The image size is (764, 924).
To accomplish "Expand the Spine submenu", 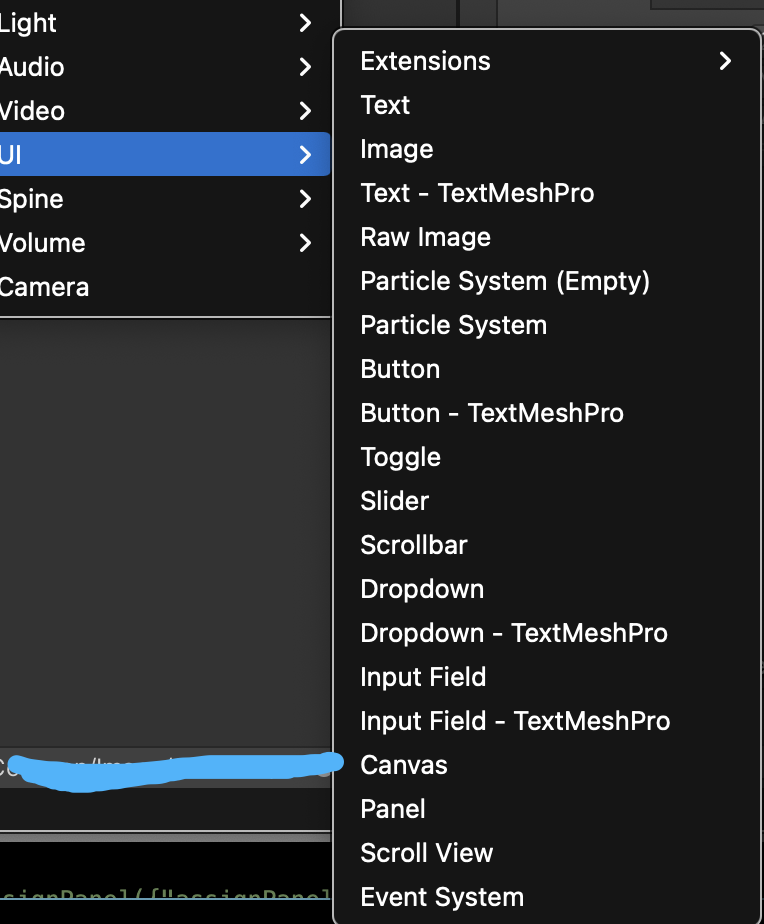I will [33, 199].
